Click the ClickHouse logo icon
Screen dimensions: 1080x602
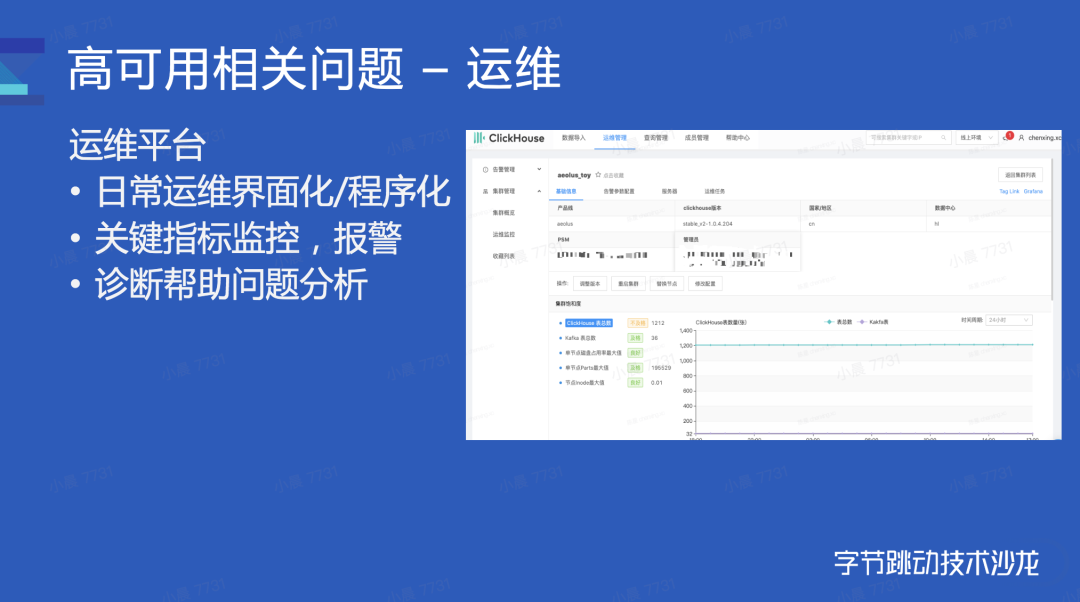click(479, 138)
